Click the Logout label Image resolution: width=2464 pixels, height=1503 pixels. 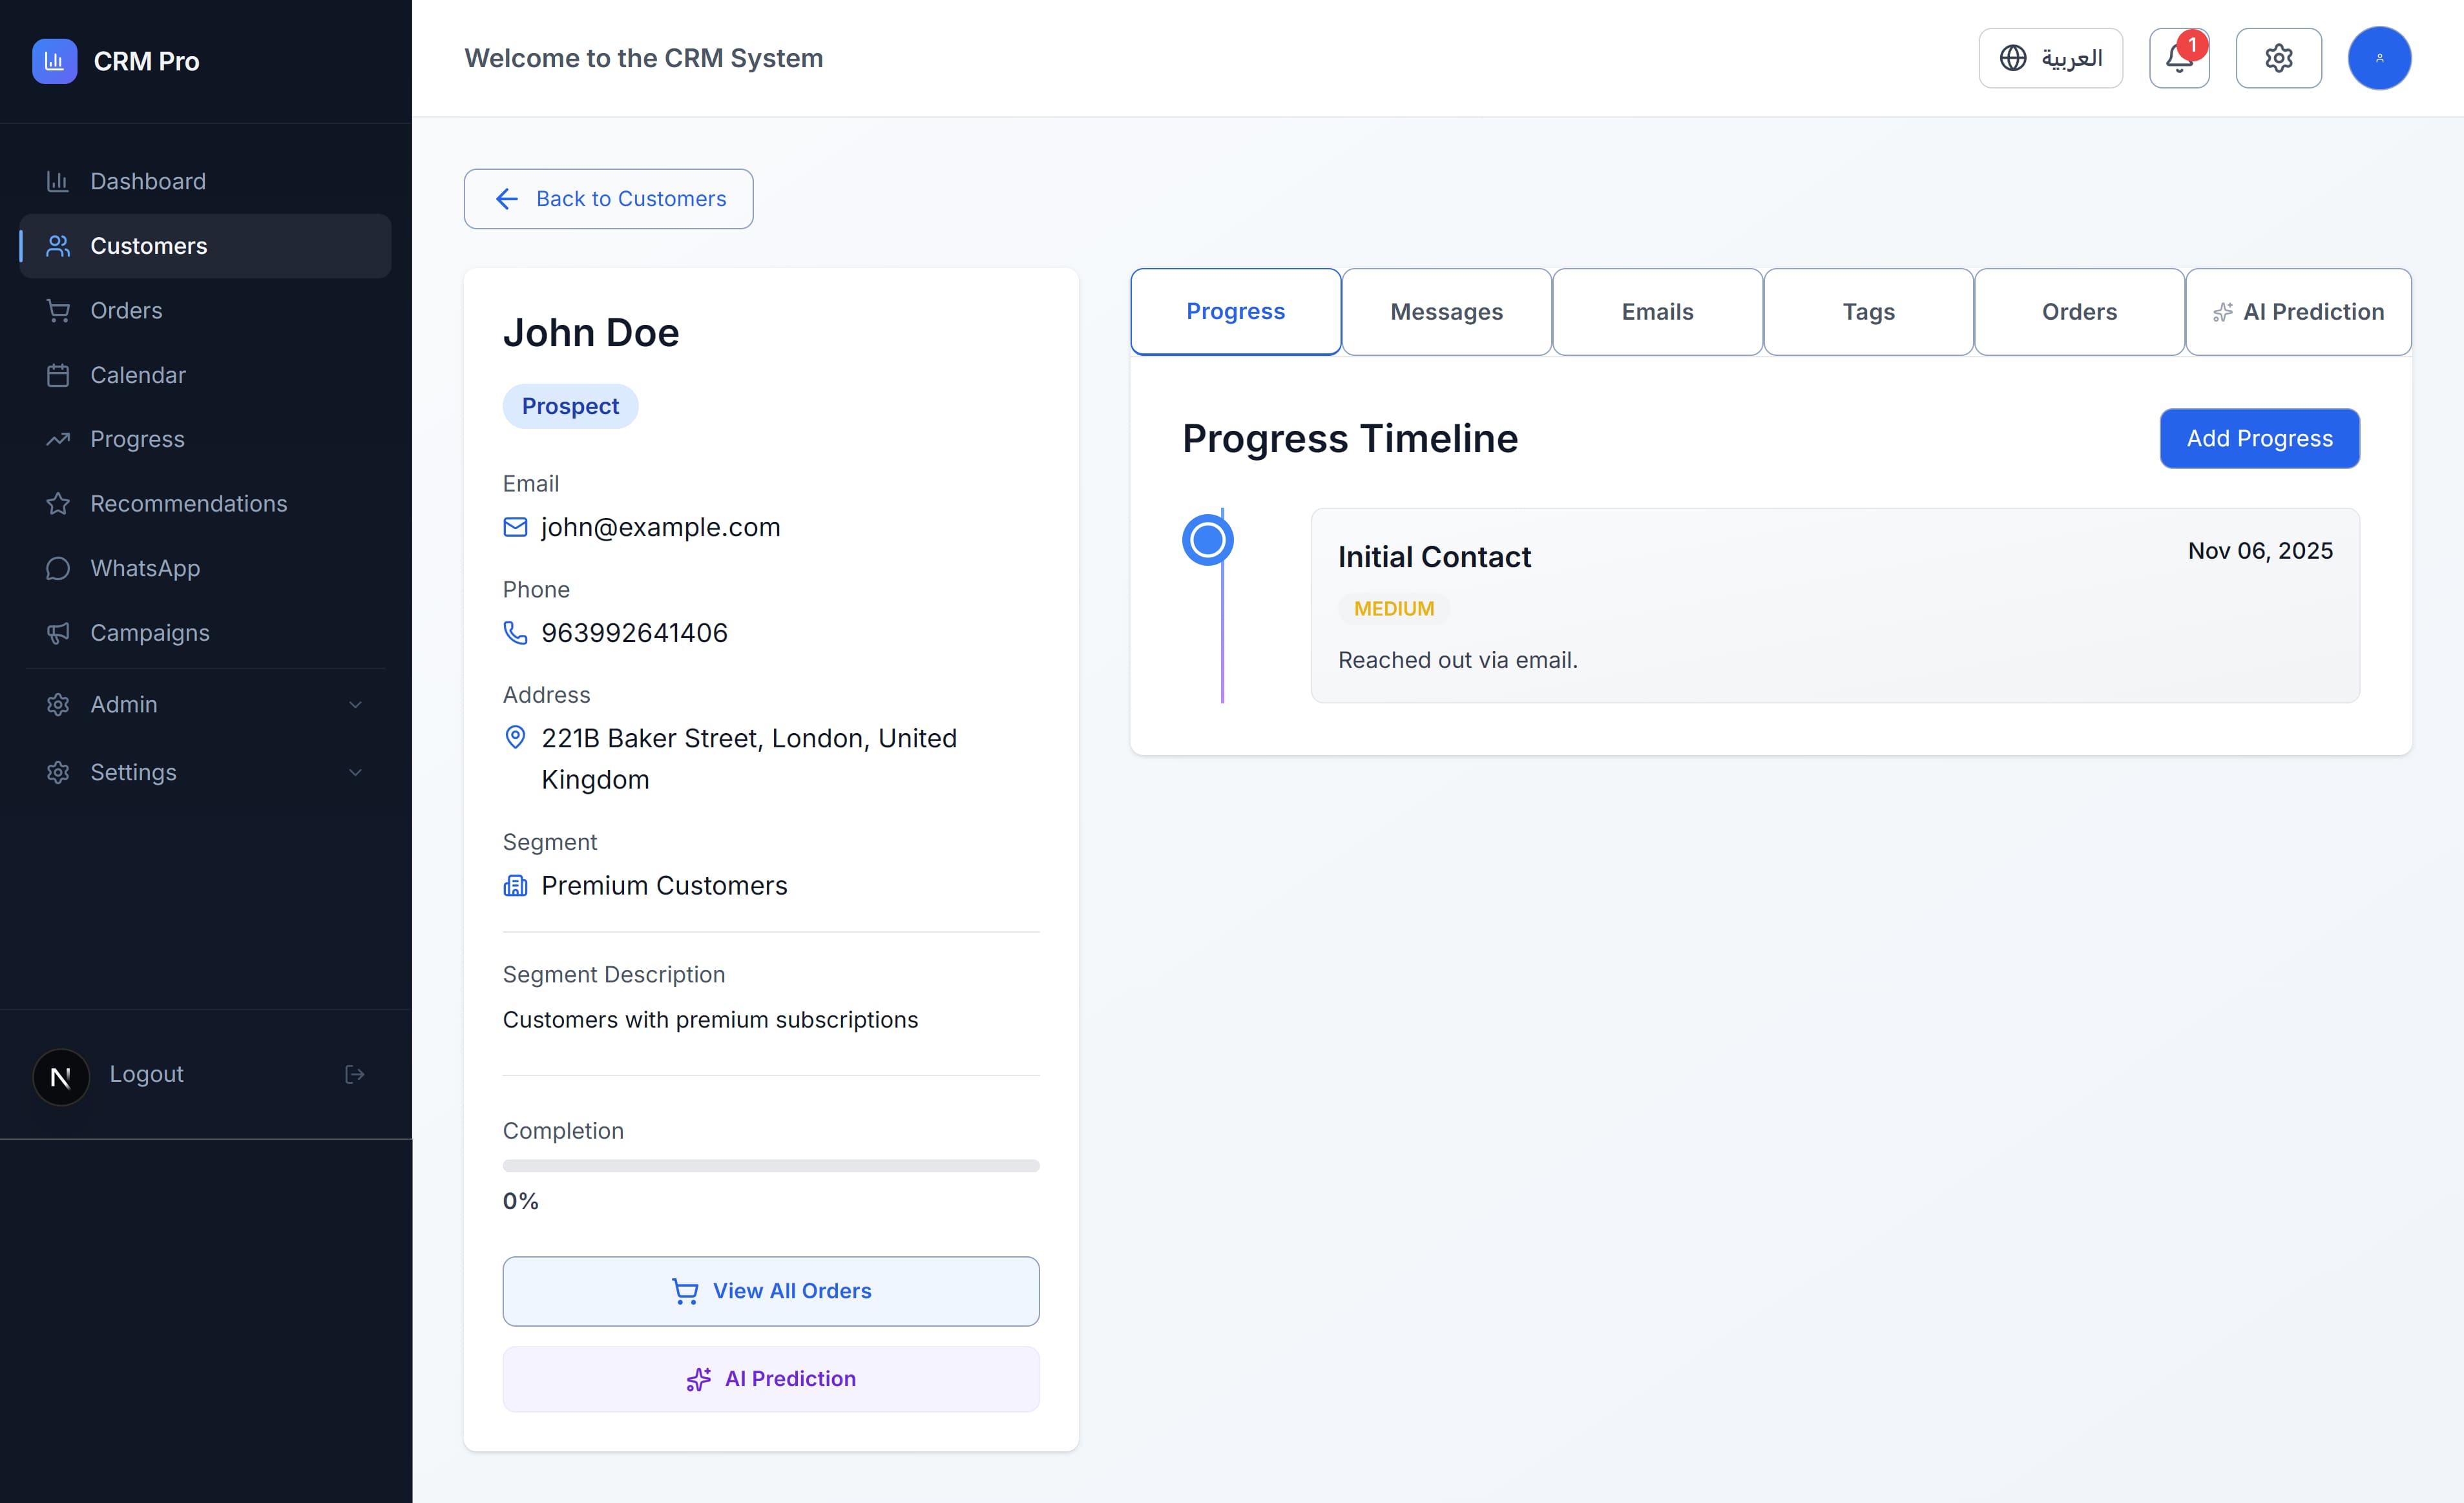146,1074
